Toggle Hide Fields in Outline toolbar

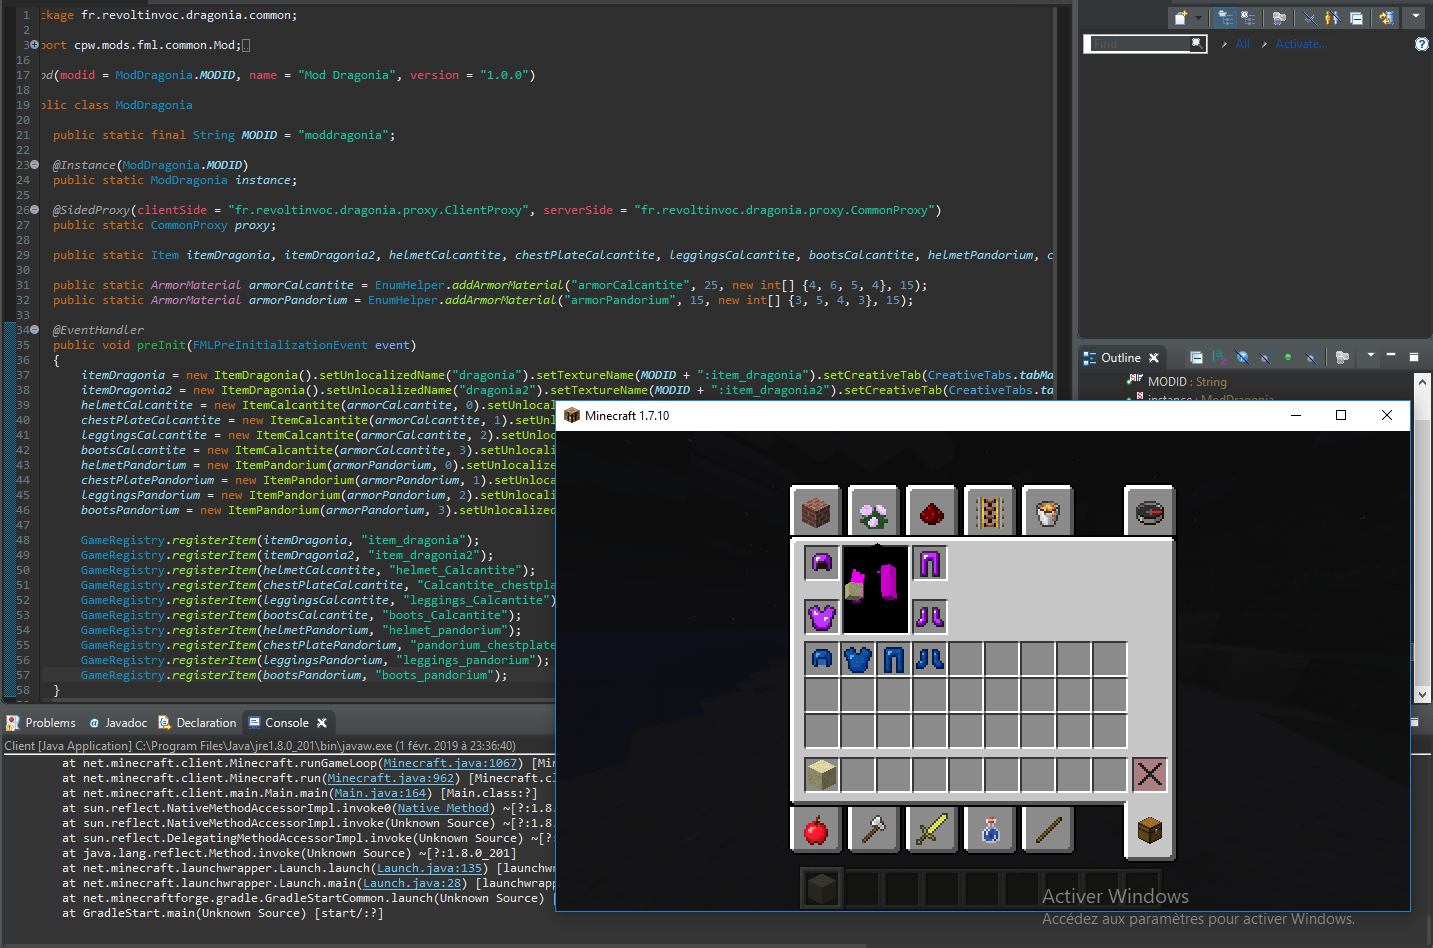pyautogui.click(x=1242, y=357)
